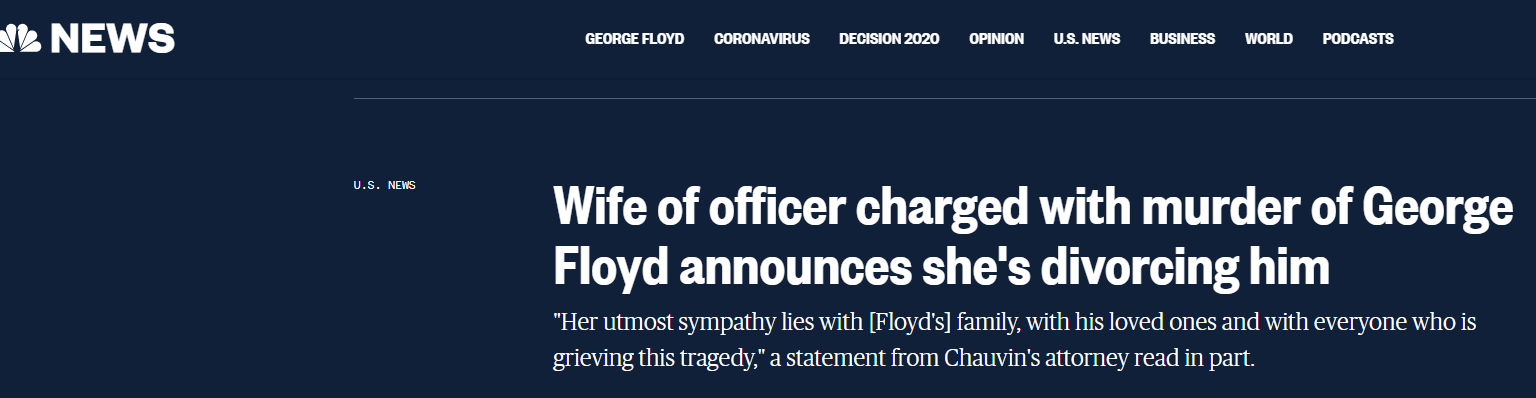Open the U.S. News navigation link
This screenshot has height=398, width=1536.
(1086, 39)
